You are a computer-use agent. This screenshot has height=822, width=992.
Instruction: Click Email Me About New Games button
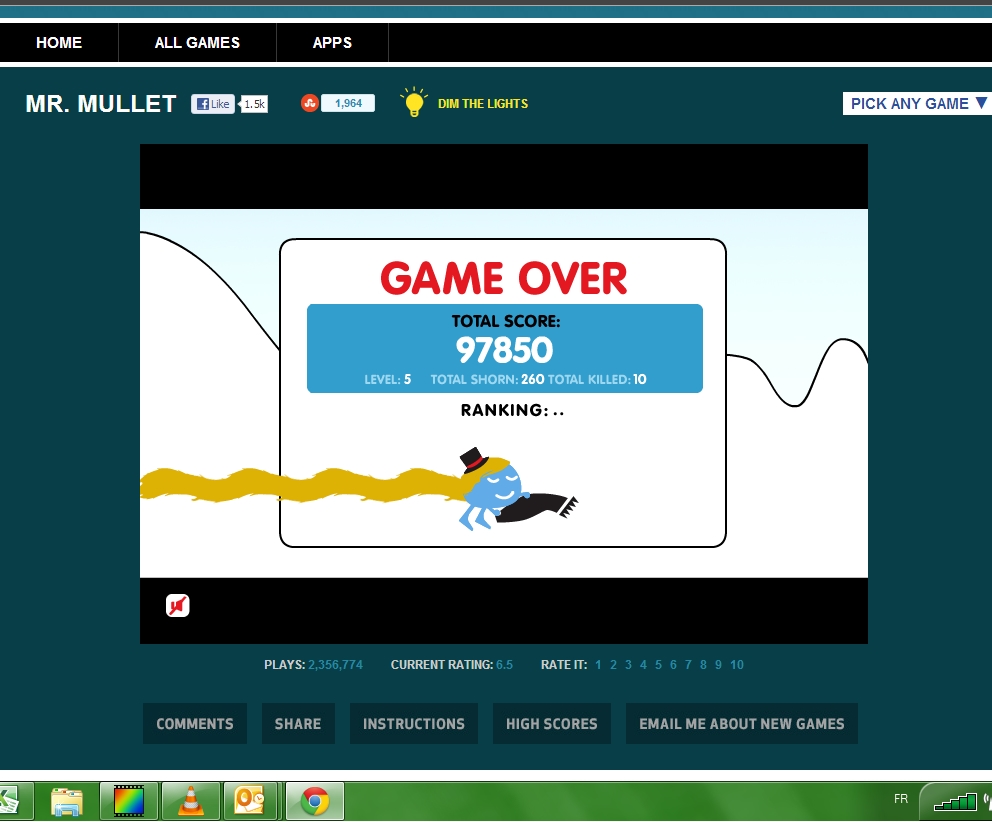[x=741, y=724]
